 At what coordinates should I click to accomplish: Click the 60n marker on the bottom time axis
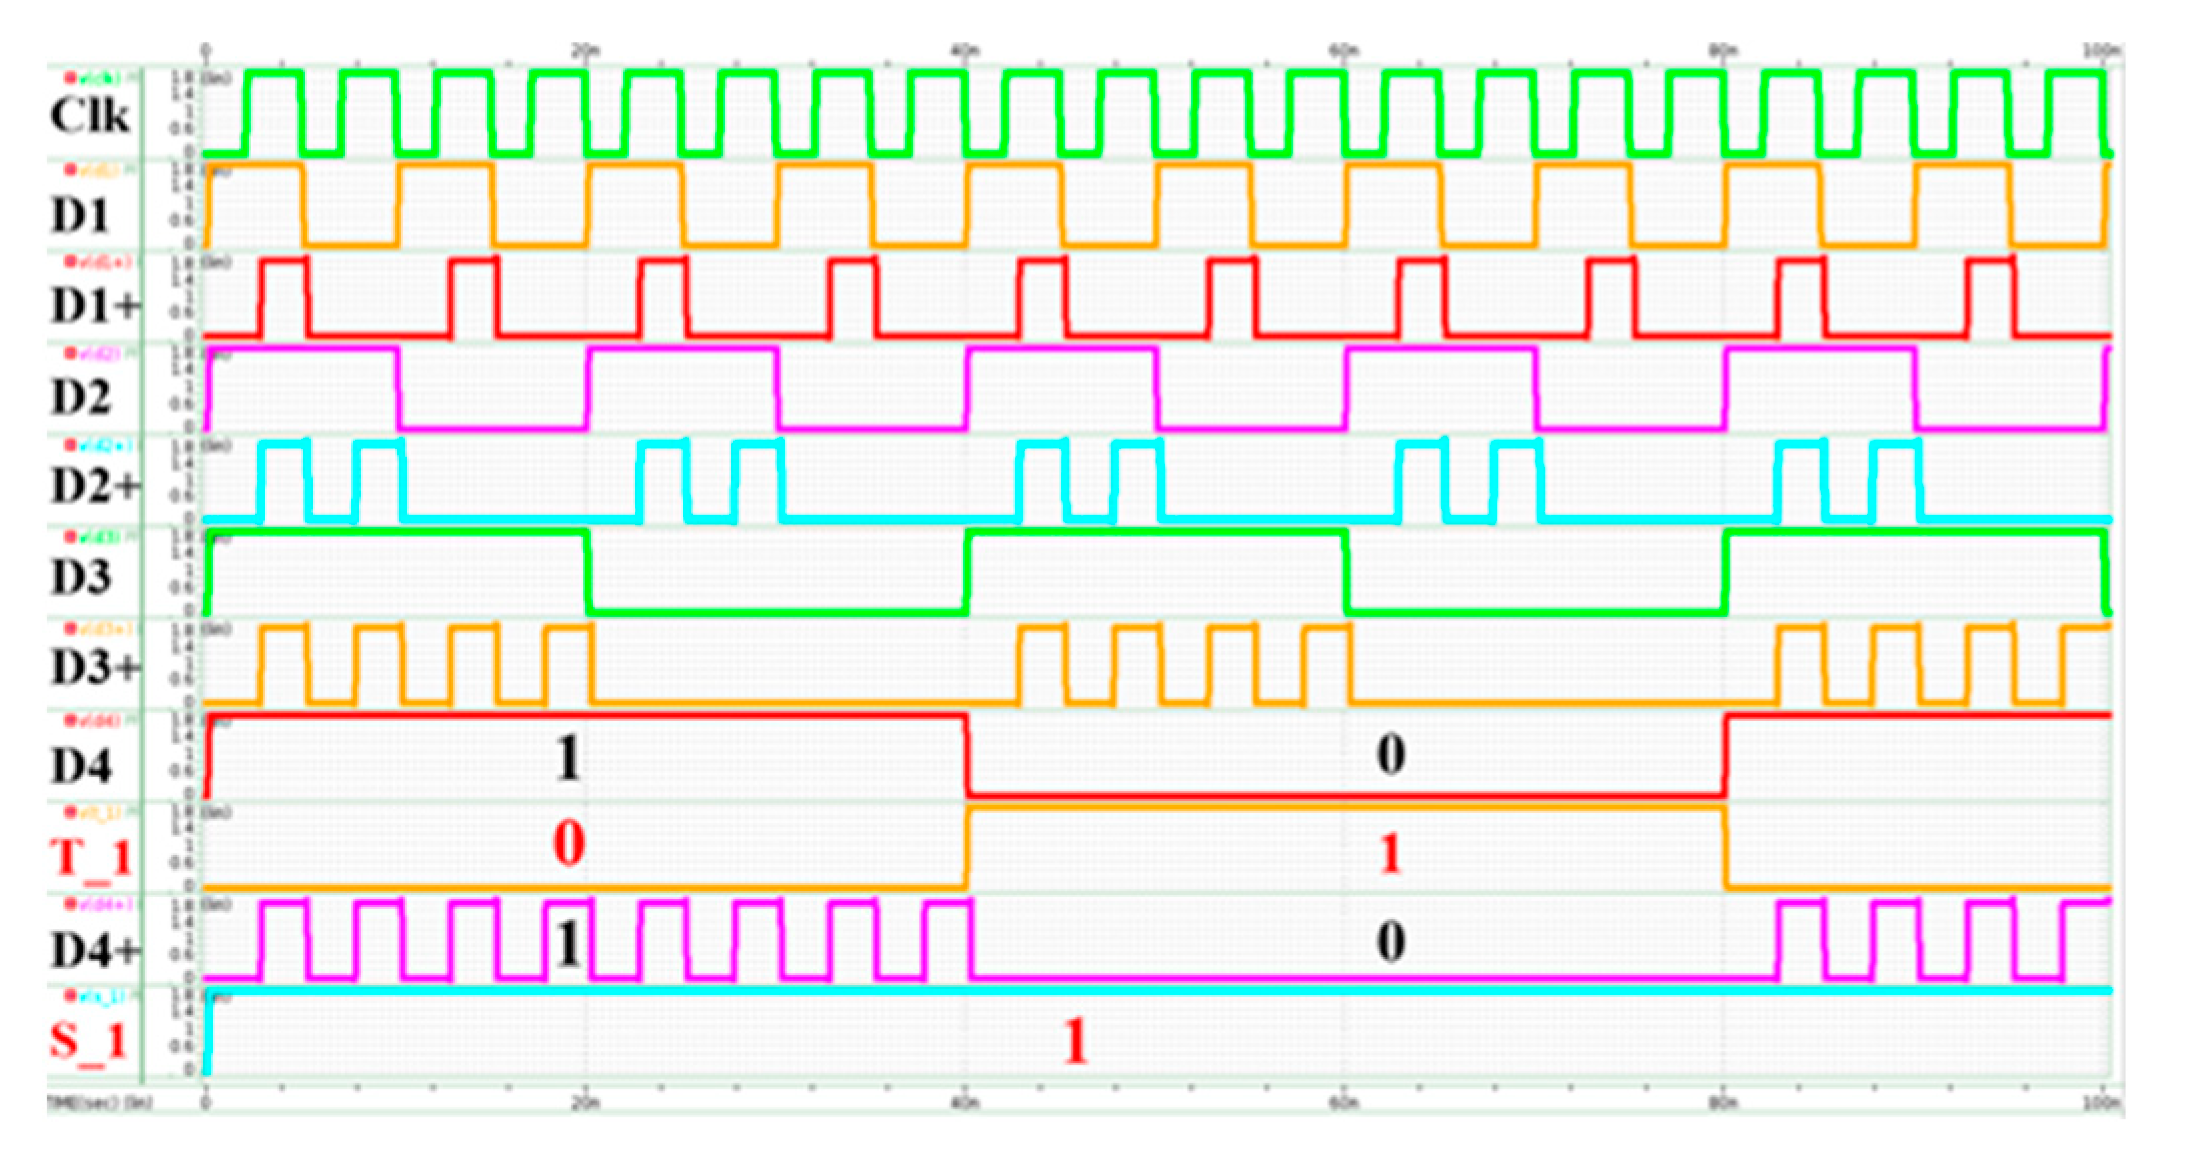click(x=1344, y=1103)
